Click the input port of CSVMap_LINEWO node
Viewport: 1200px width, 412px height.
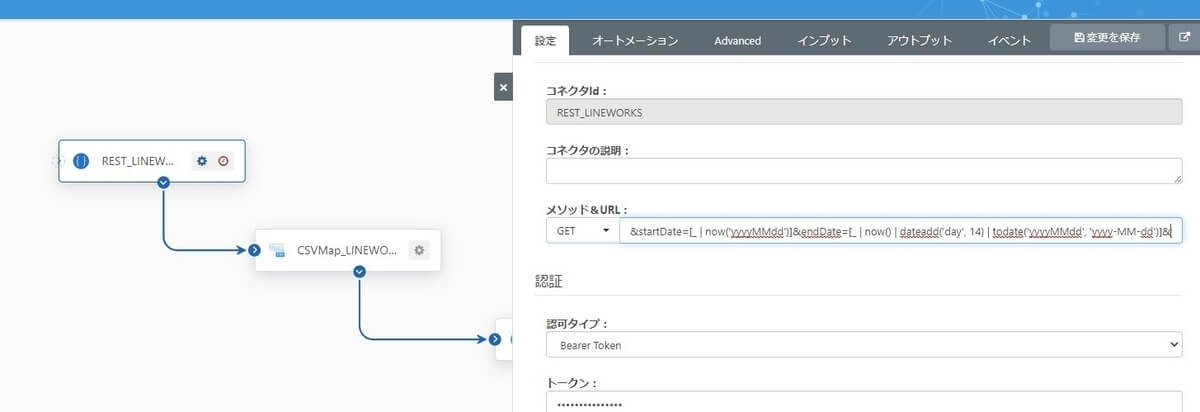(x=255, y=250)
